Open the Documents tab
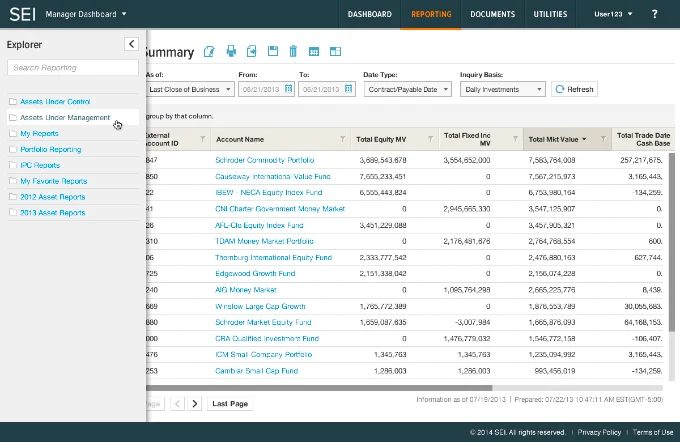The width and height of the screenshot is (680, 442). coord(493,14)
